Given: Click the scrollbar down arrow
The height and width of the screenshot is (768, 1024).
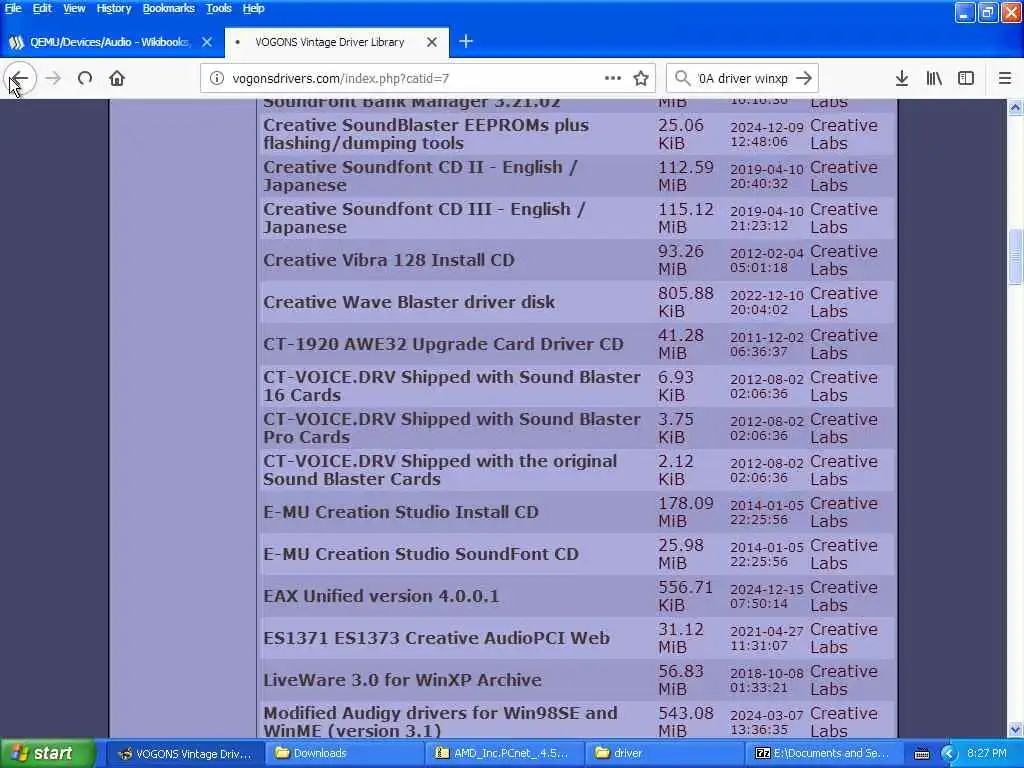Looking at the screenshot, I should (x=1015, y=729).
